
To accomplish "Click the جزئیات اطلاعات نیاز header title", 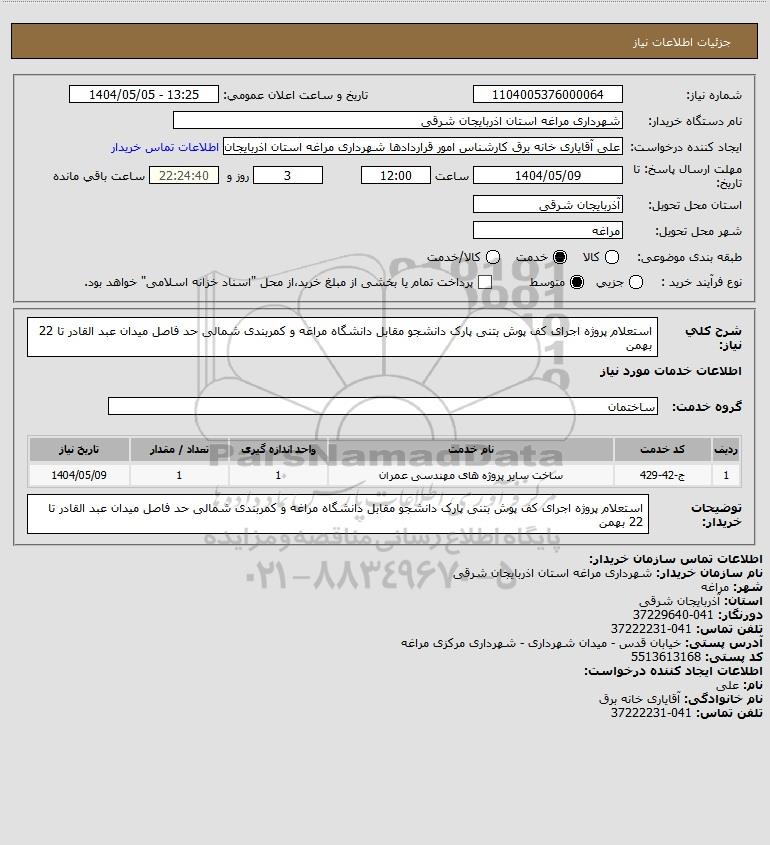I will pyautogui.click(x=682, y=42).
